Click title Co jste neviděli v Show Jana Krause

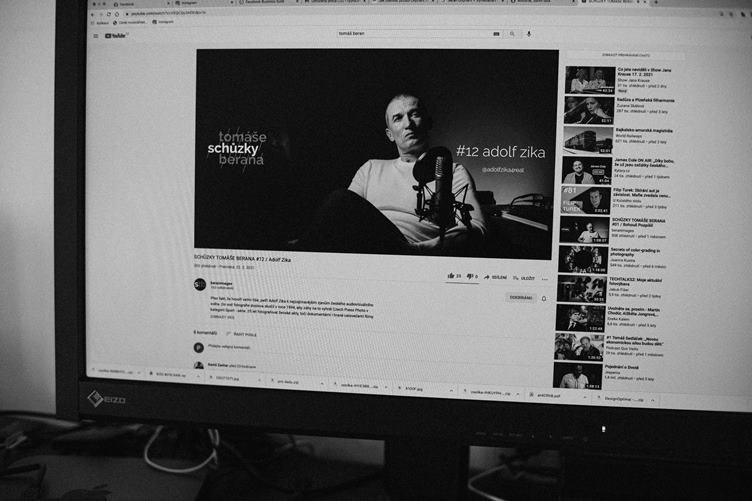click(644, 72)
